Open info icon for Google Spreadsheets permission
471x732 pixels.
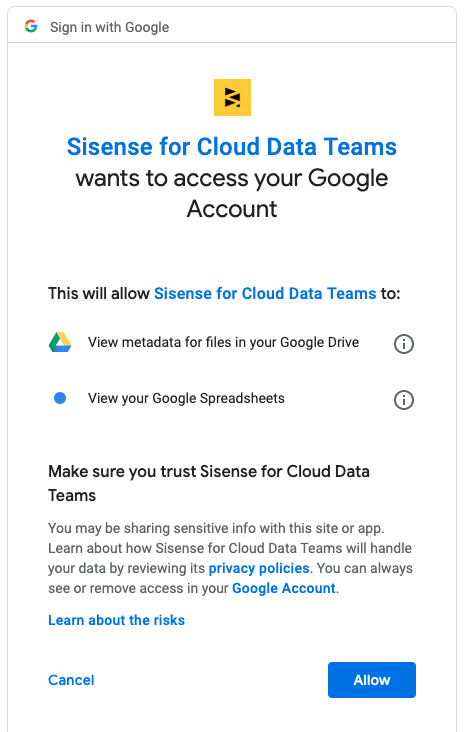(404, 400)
